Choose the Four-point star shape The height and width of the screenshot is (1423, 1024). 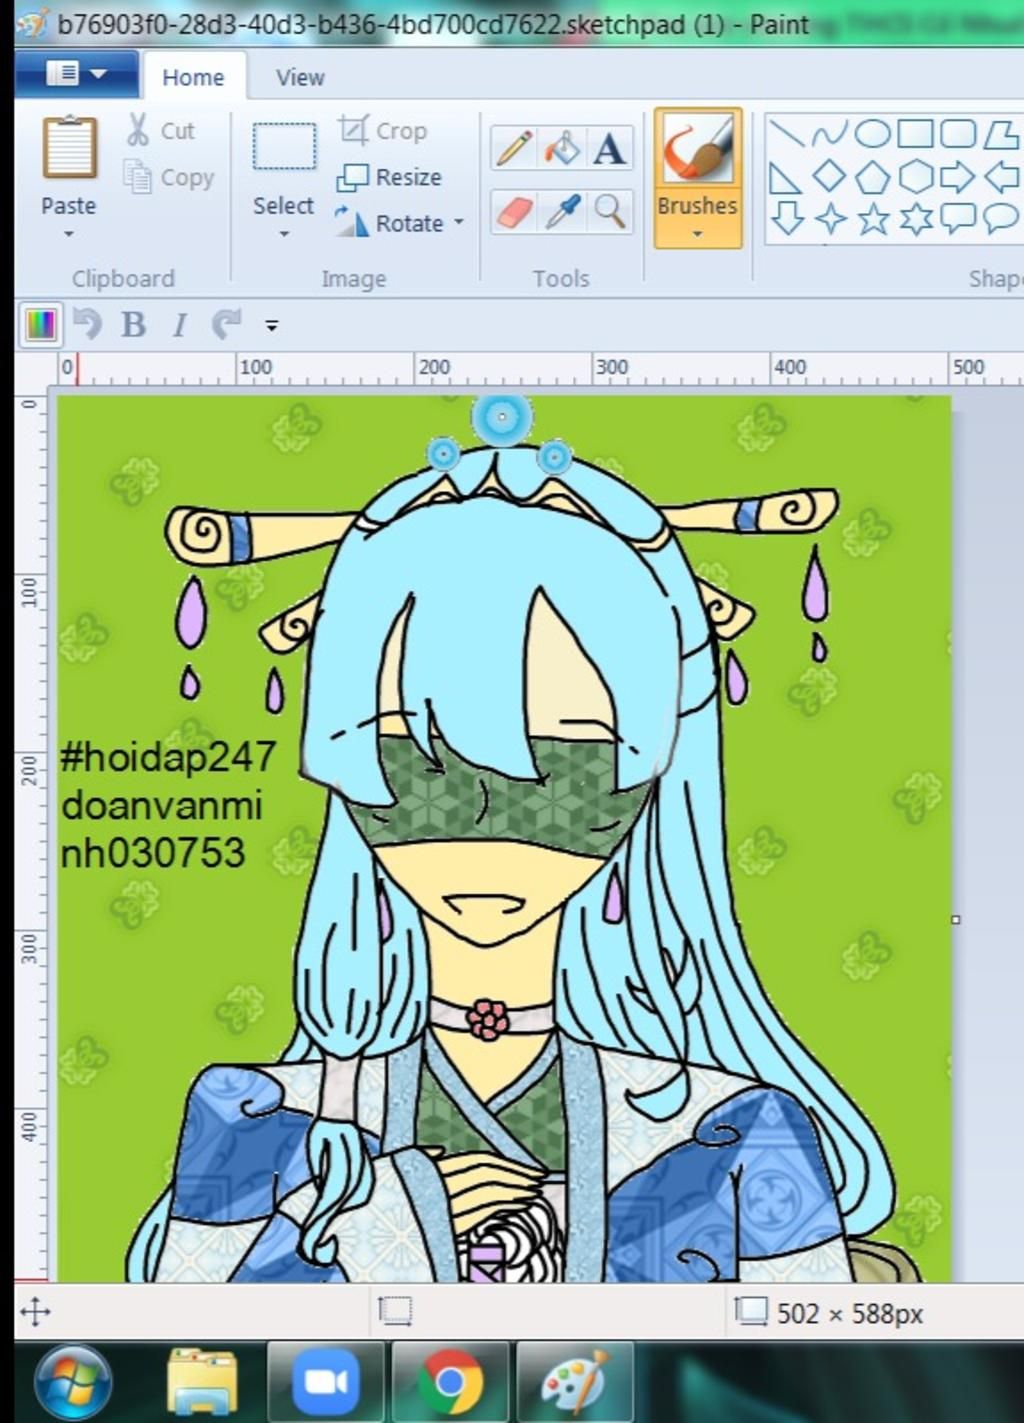[x=829, y=218]
